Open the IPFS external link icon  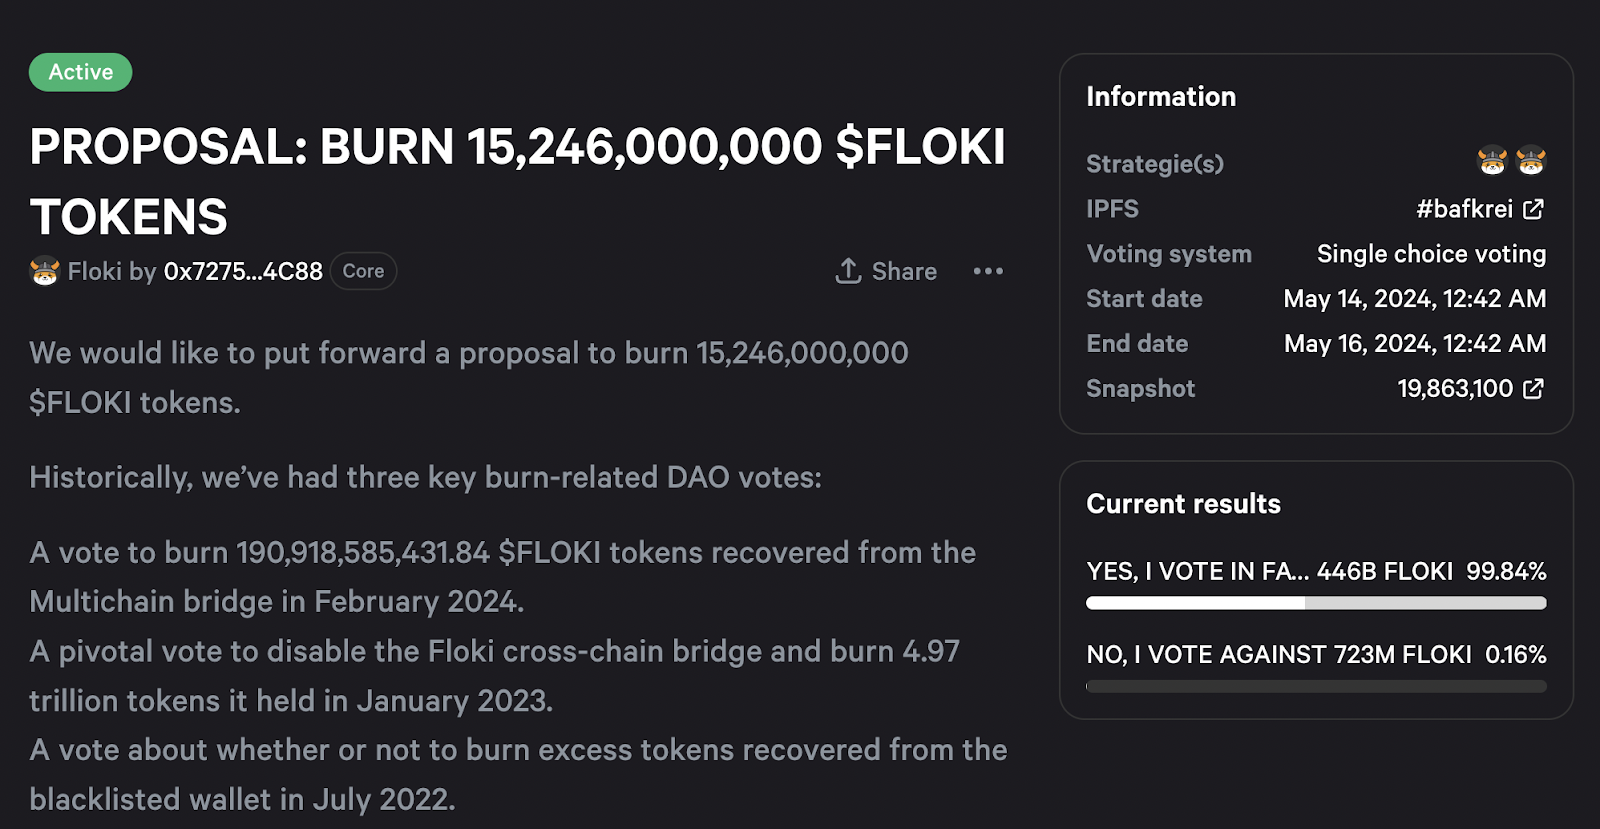click(1533, 209)
